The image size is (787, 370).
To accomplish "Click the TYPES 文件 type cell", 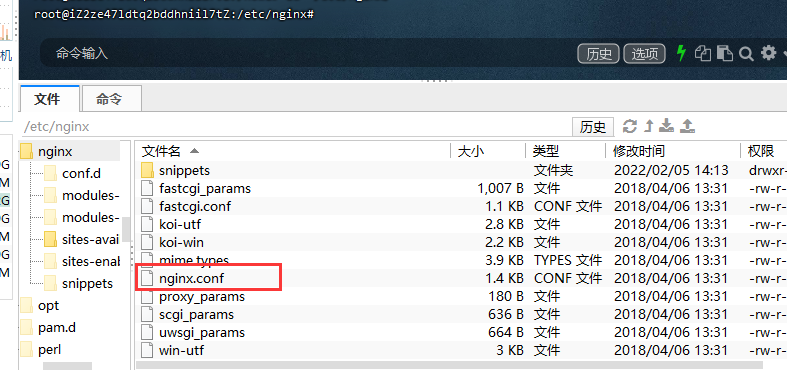I will 568,260.
